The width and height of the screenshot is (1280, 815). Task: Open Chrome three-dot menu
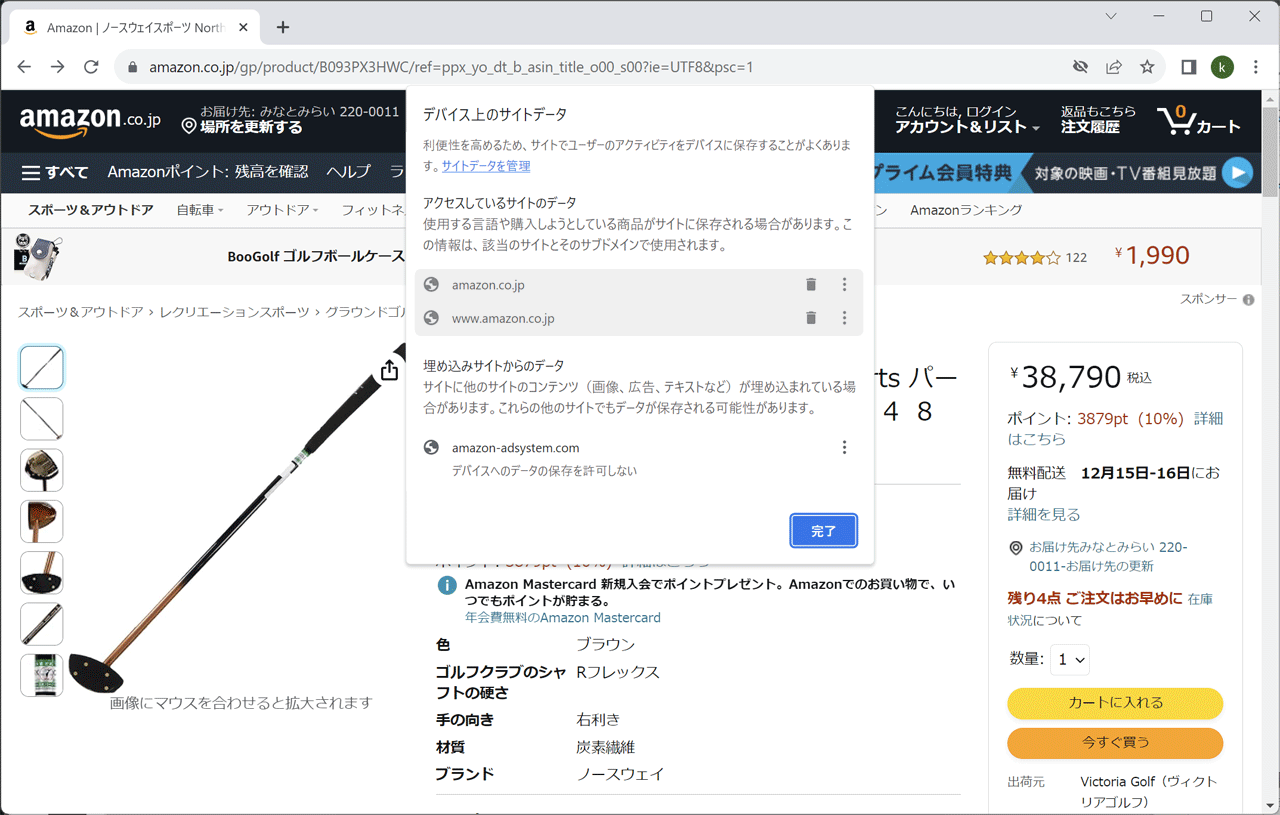(x=1255, y=67)
